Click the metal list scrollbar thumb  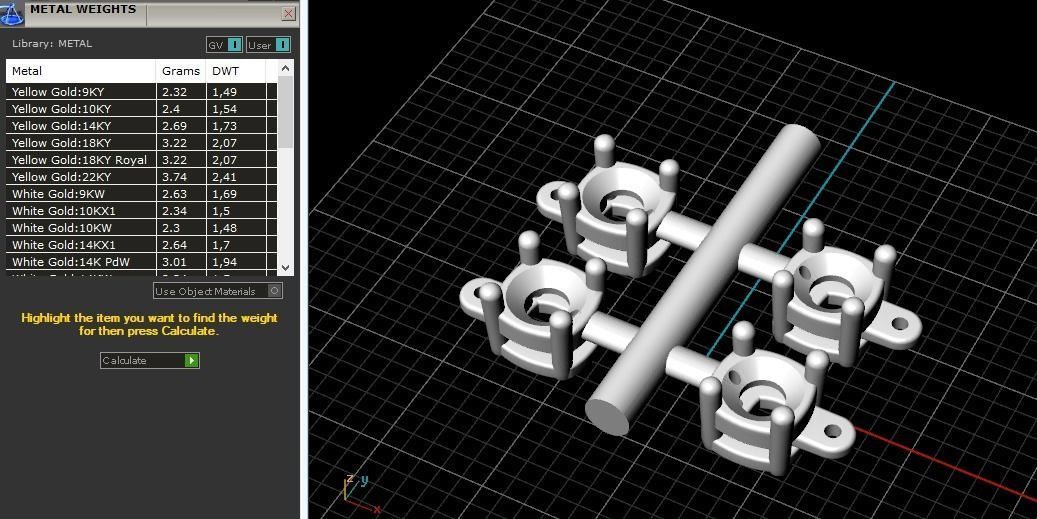pos(285,112)
